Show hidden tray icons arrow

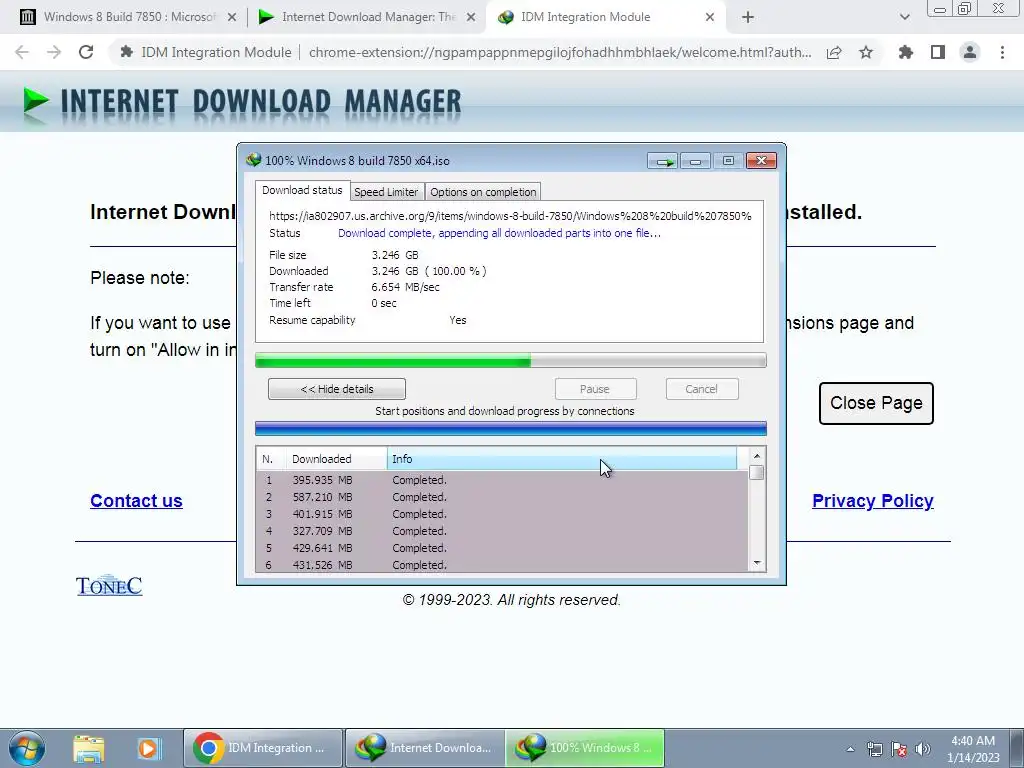850,749
